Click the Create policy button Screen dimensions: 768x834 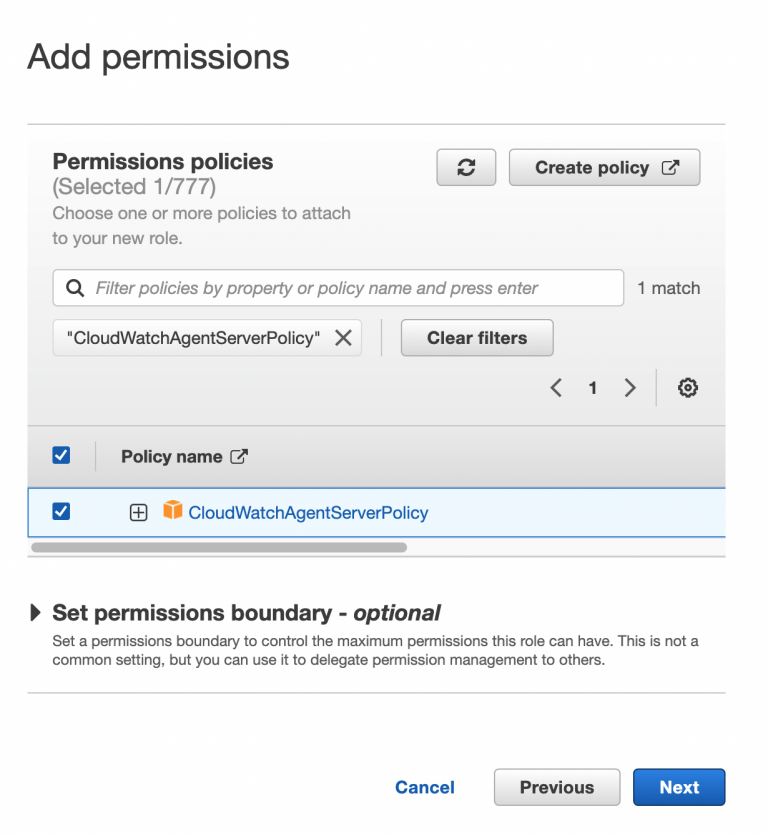coord(604,168)
